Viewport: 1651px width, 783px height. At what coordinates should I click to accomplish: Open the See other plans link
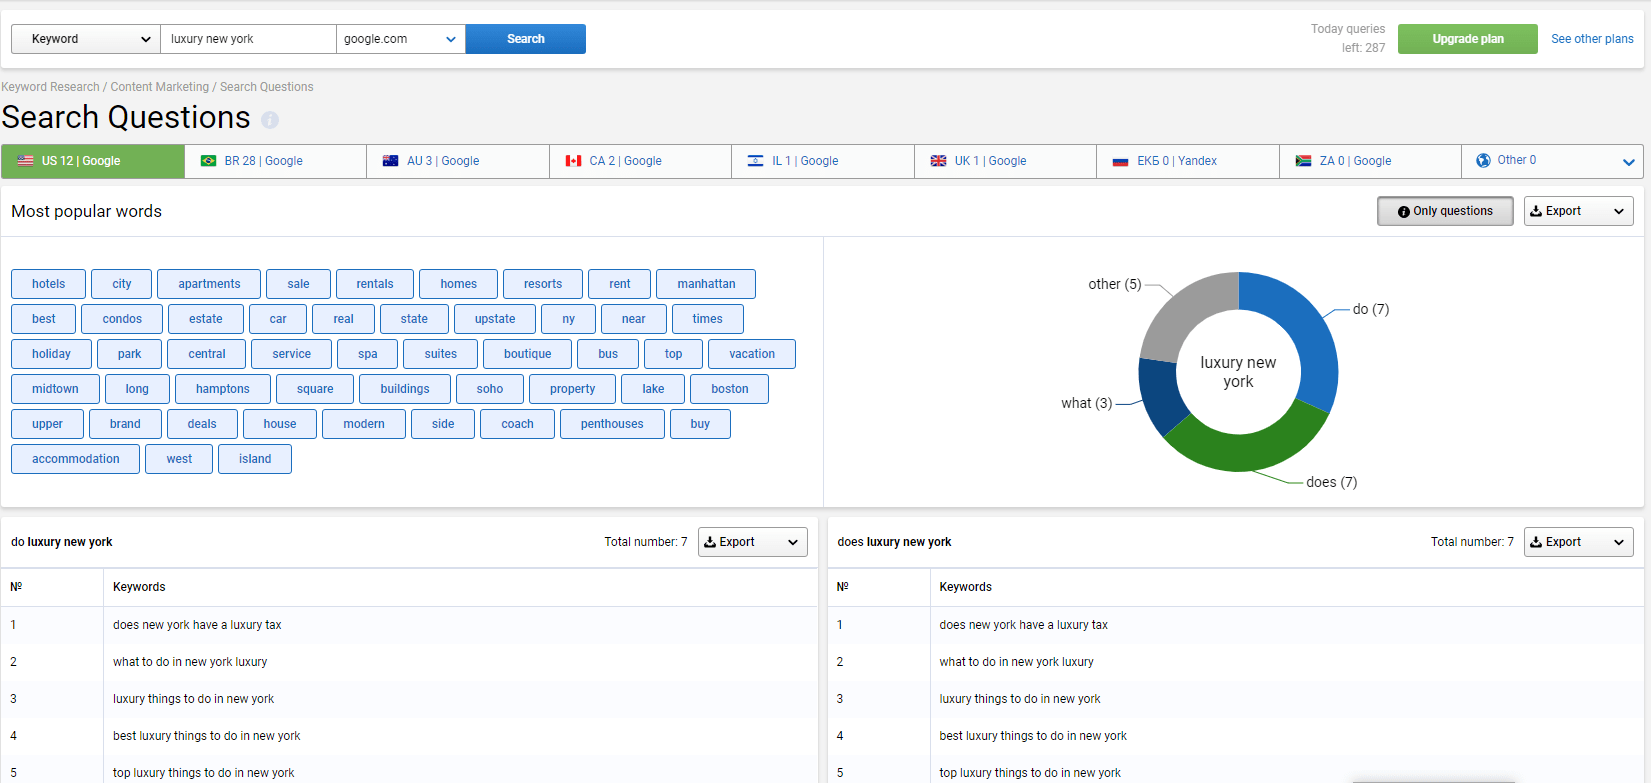click(x=1592, y=39)
